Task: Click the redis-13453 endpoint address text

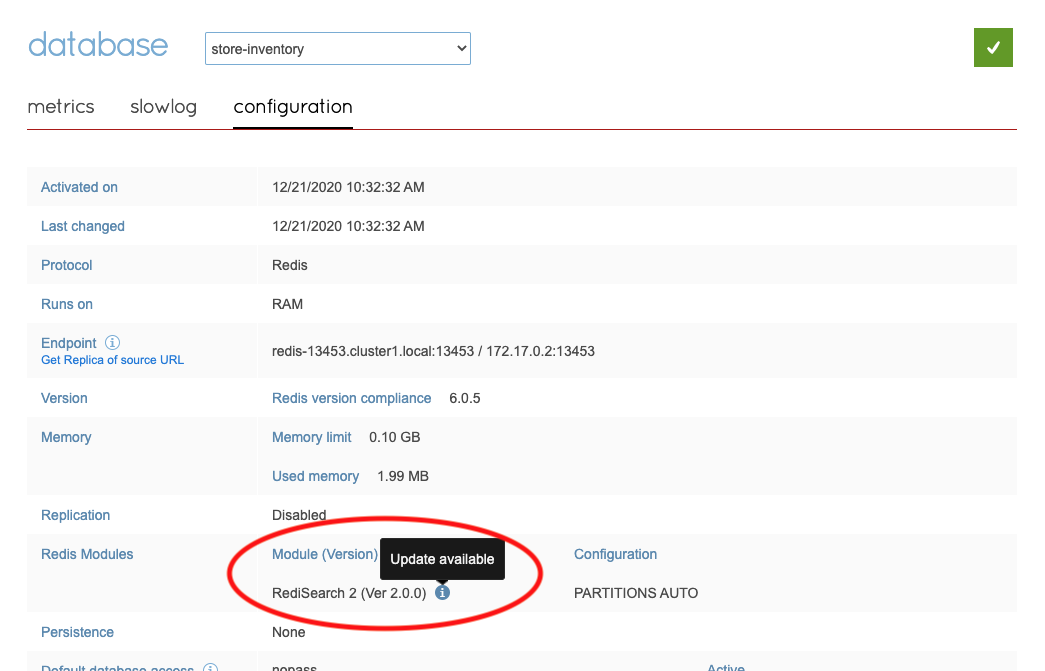Action: [x=433, y=351]
